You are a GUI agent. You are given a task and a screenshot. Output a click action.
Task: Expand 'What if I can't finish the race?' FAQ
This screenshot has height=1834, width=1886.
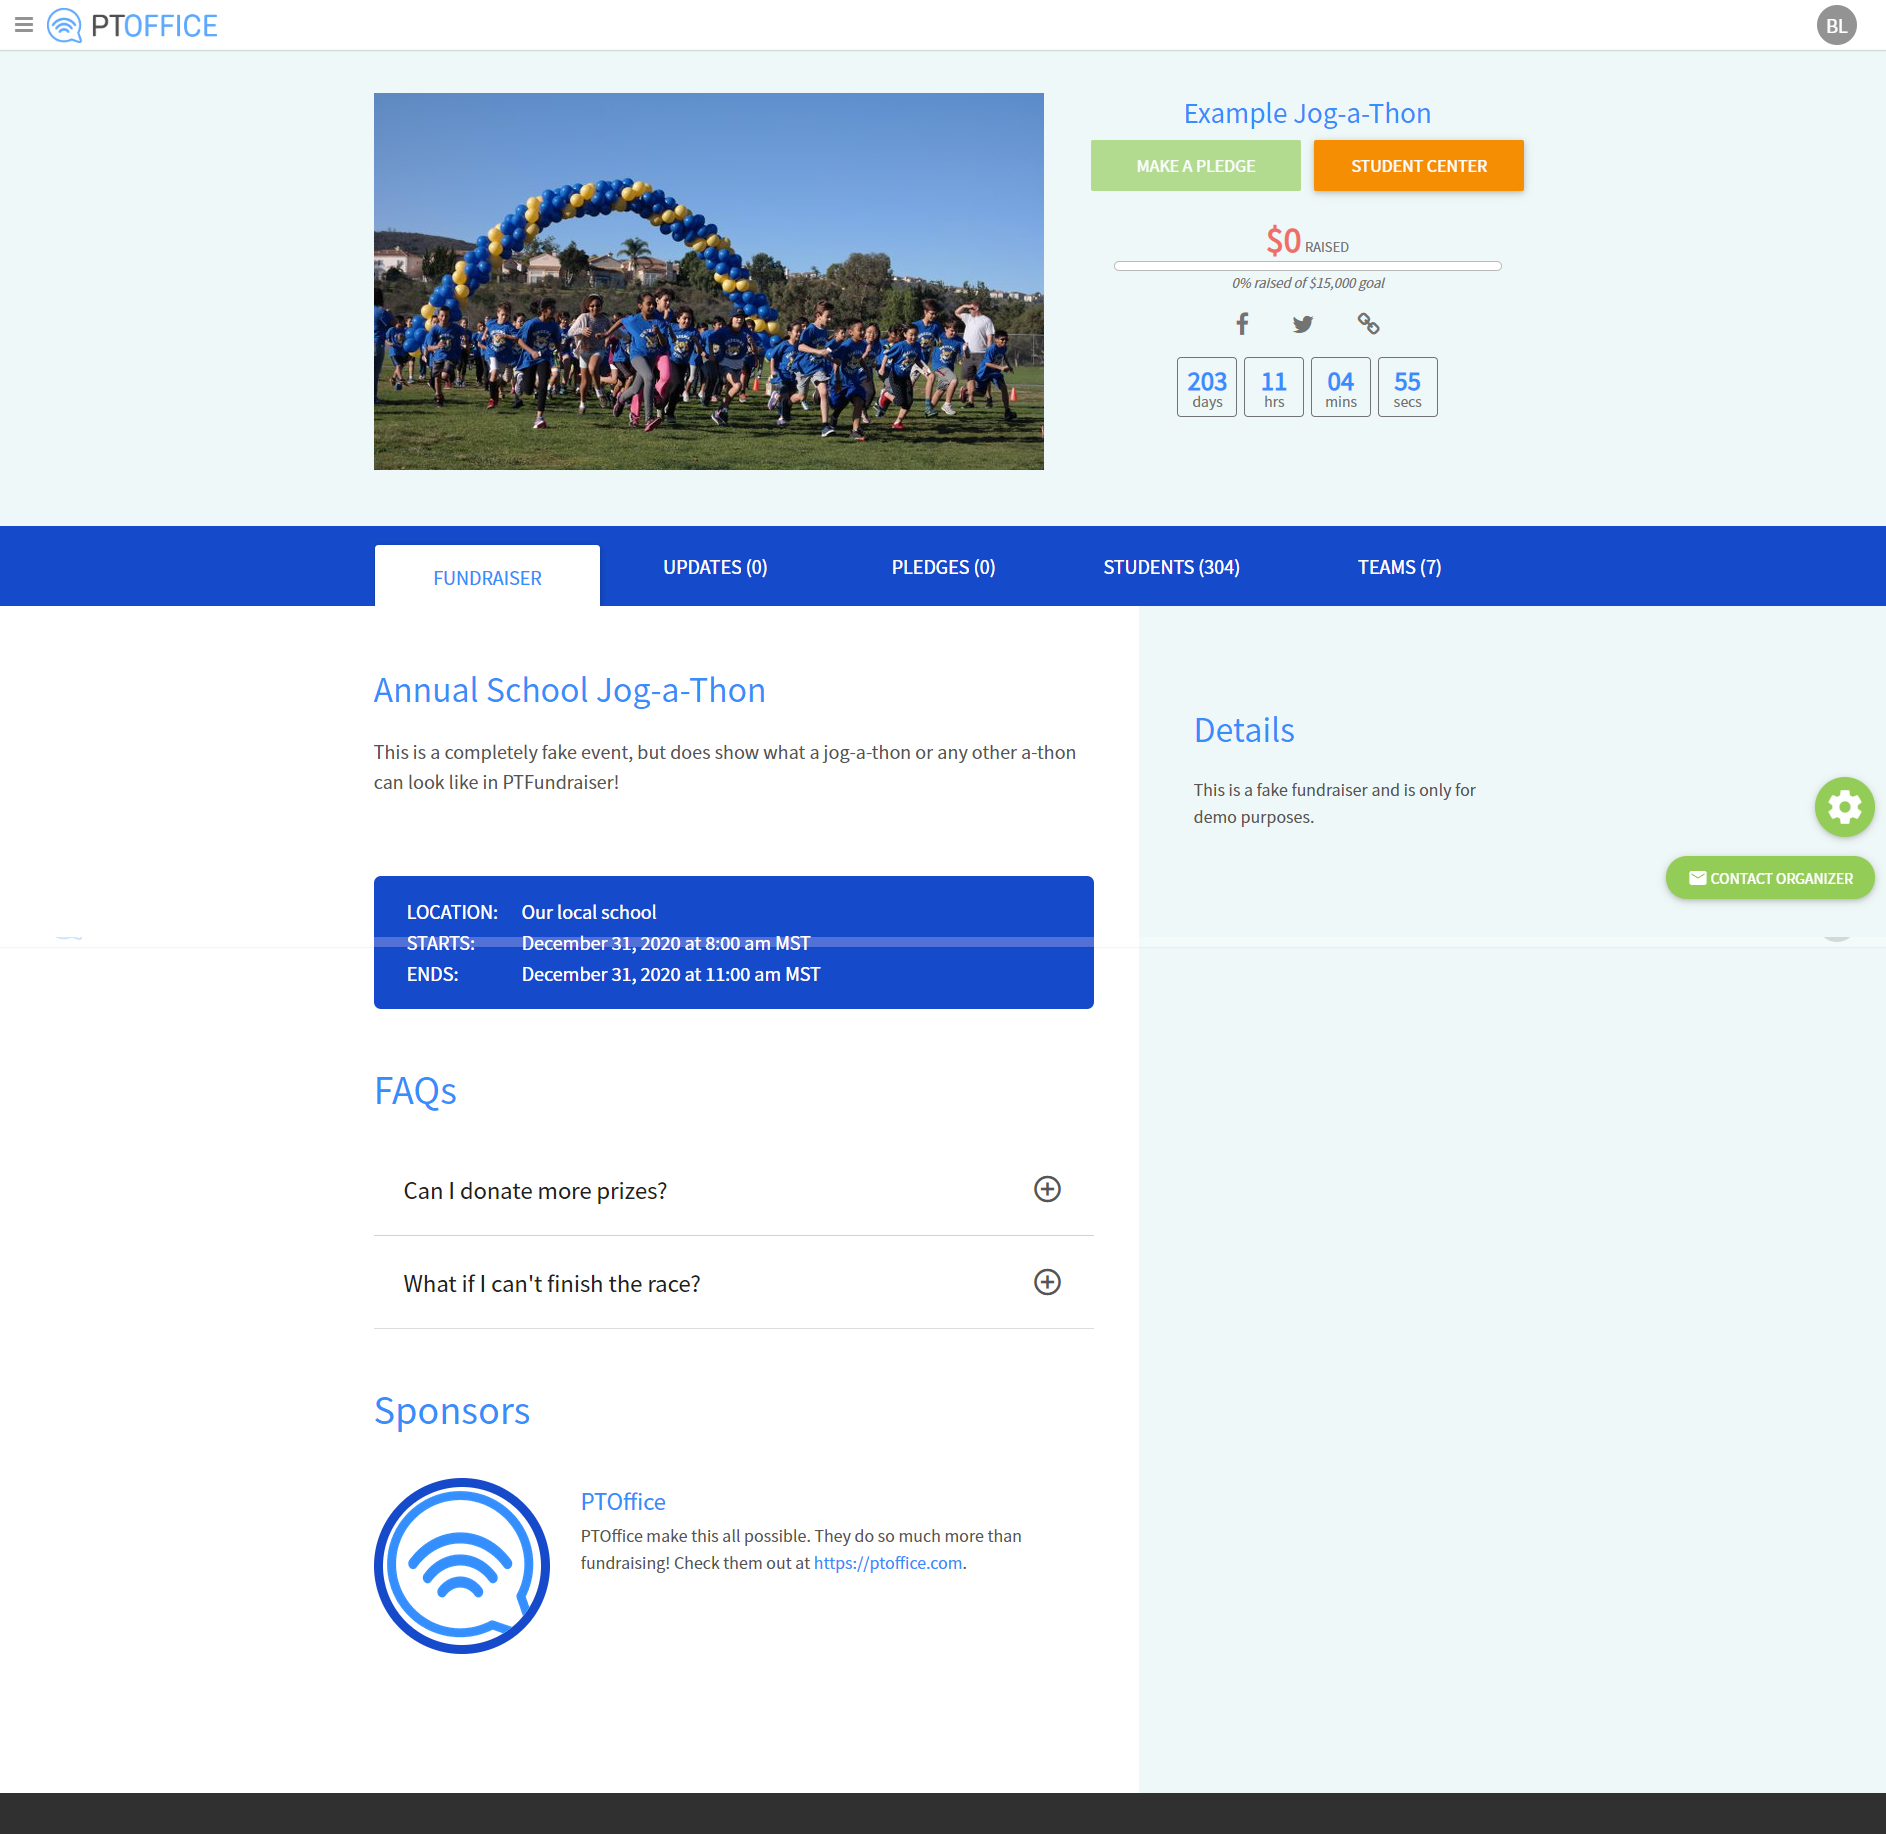pyautogui.click(x=734, y=1283)
